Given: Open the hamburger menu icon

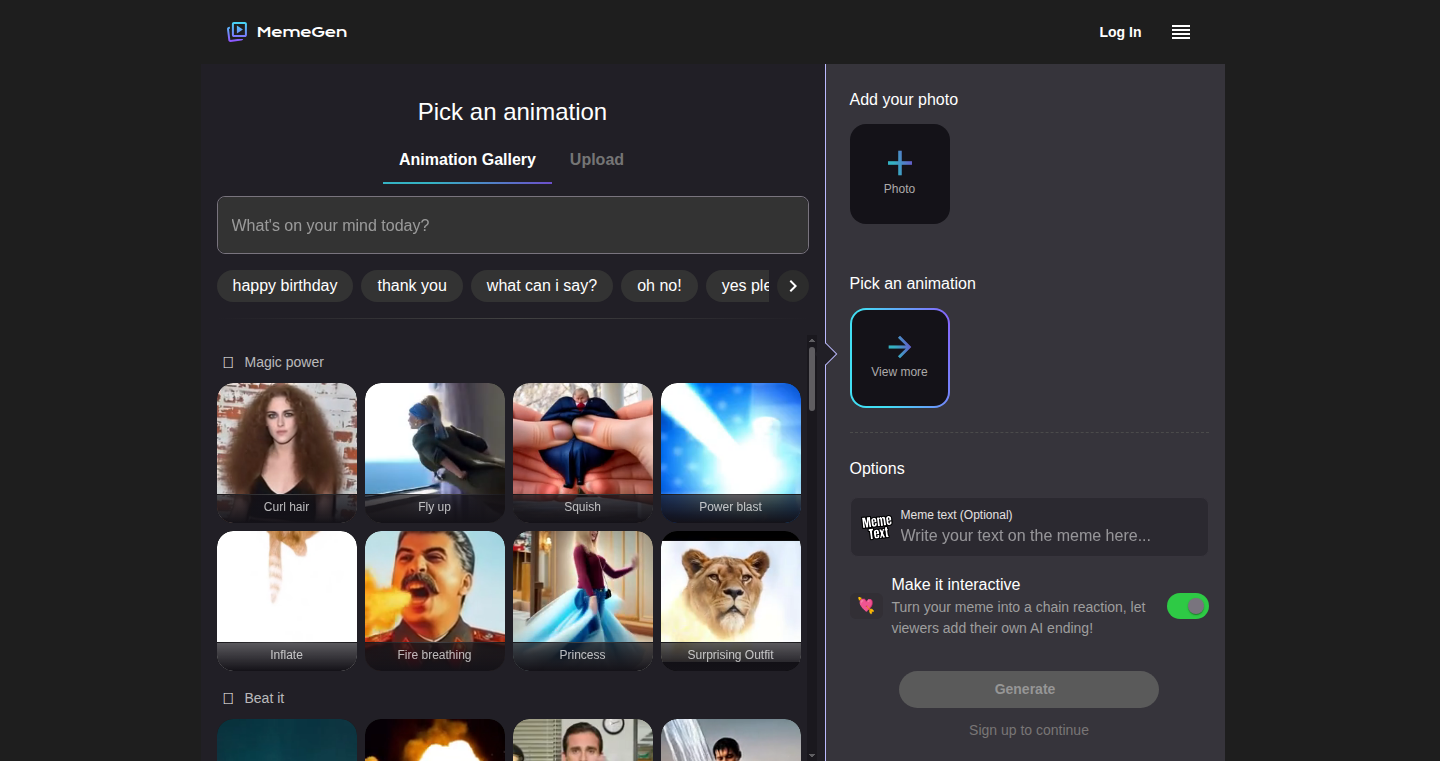Looking at the screenshot, I should coord(1181,32).
